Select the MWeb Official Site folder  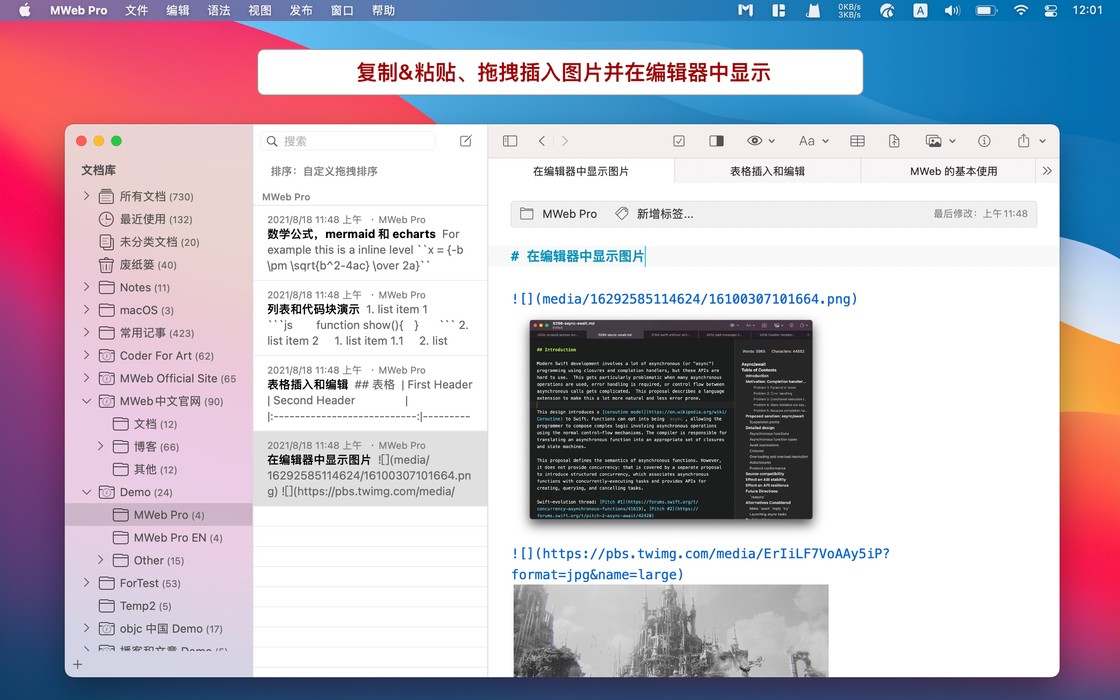click(x=159, y=378)
